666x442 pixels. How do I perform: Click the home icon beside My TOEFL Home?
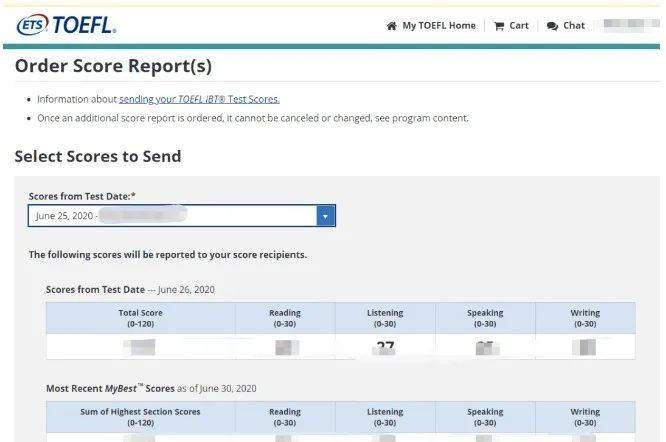click(391, 26)
